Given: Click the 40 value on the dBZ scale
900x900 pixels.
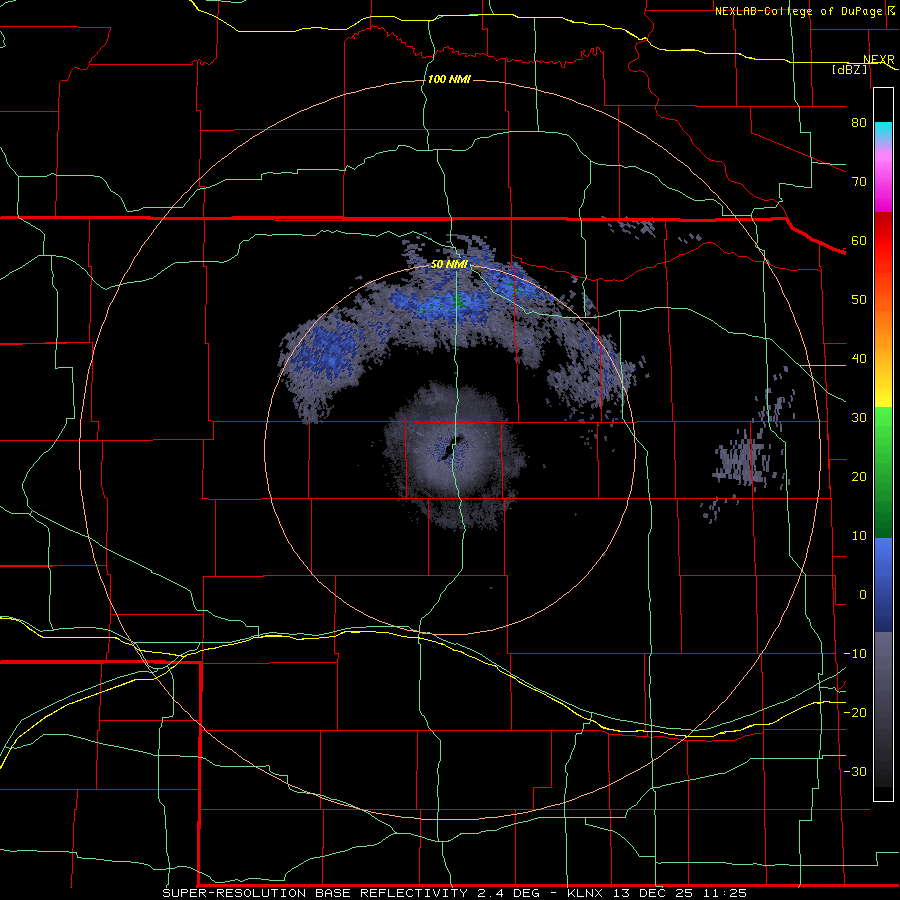Looking at the screenshot, I should tap(859, 359).
